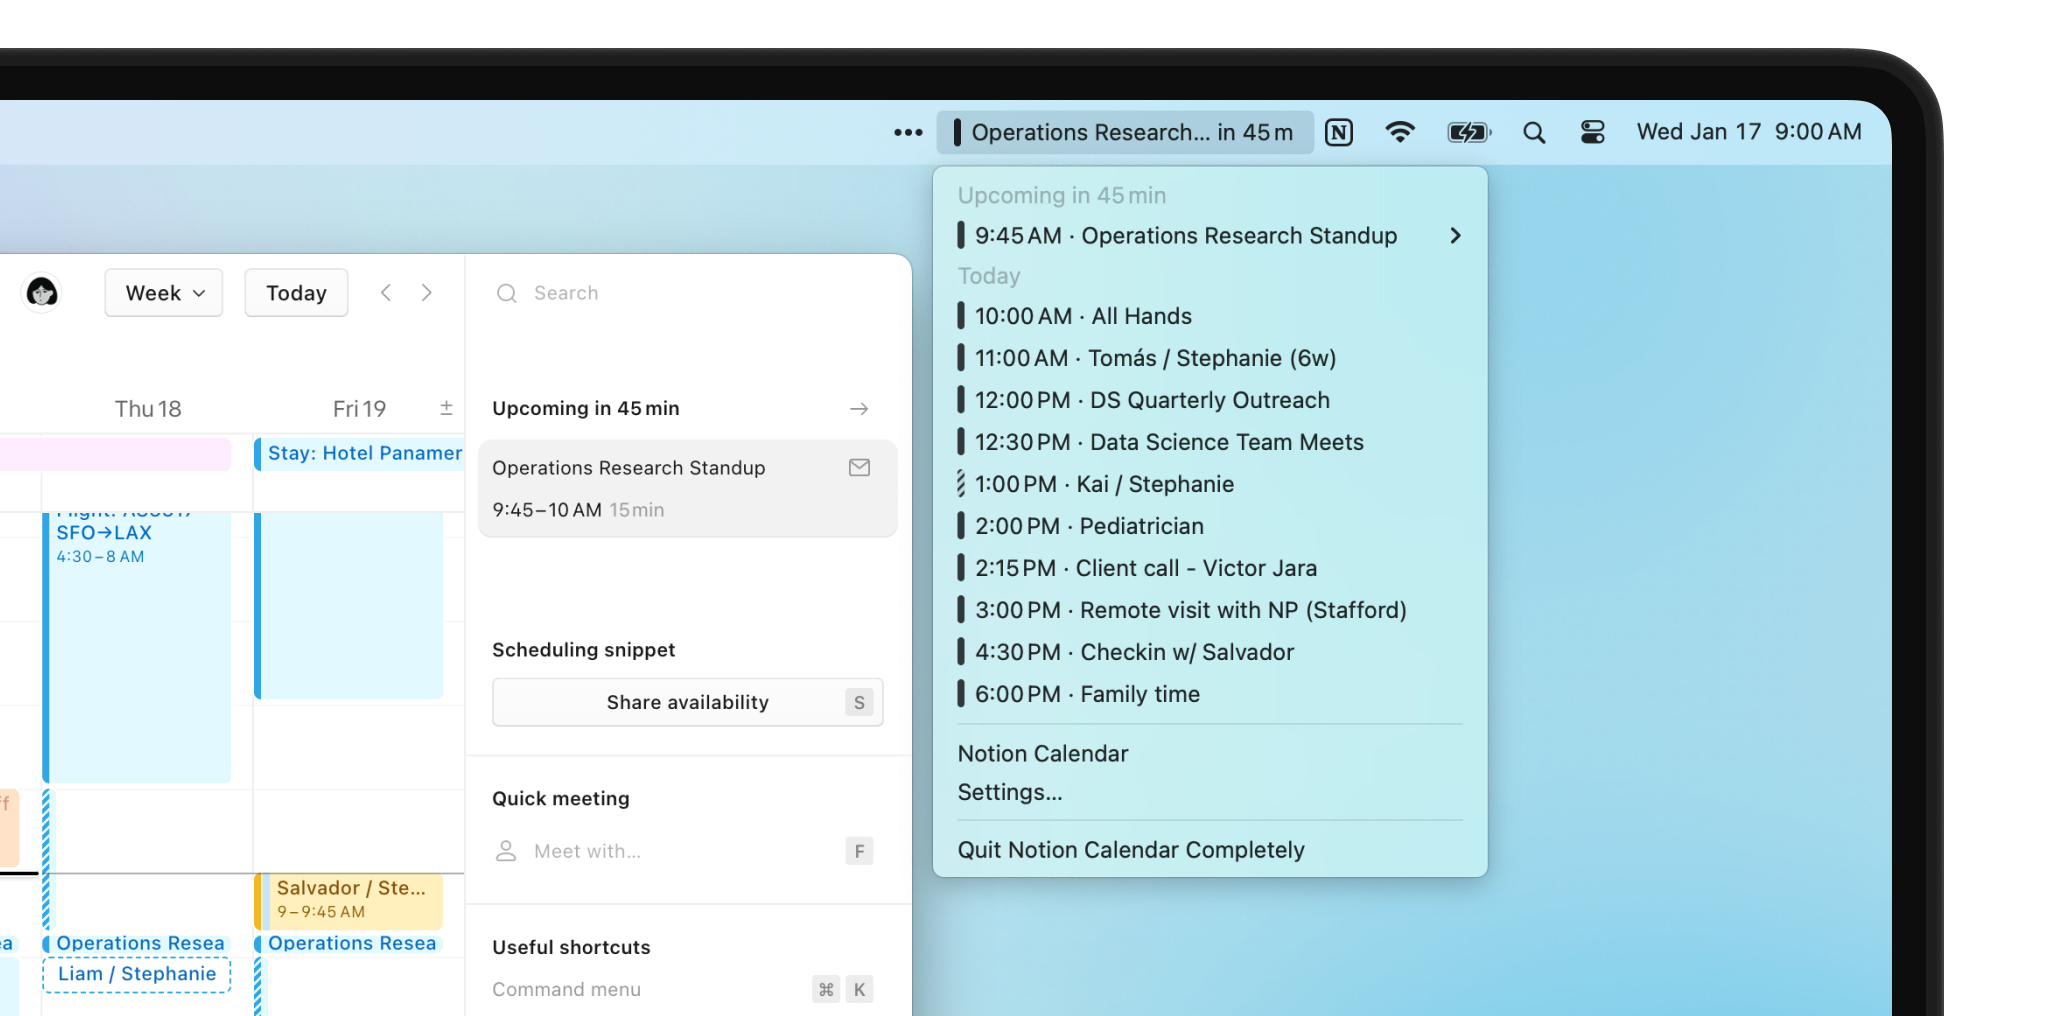Click Share availability
Viewport: 2048px width, 1016px height.
(x=687, y=701)
